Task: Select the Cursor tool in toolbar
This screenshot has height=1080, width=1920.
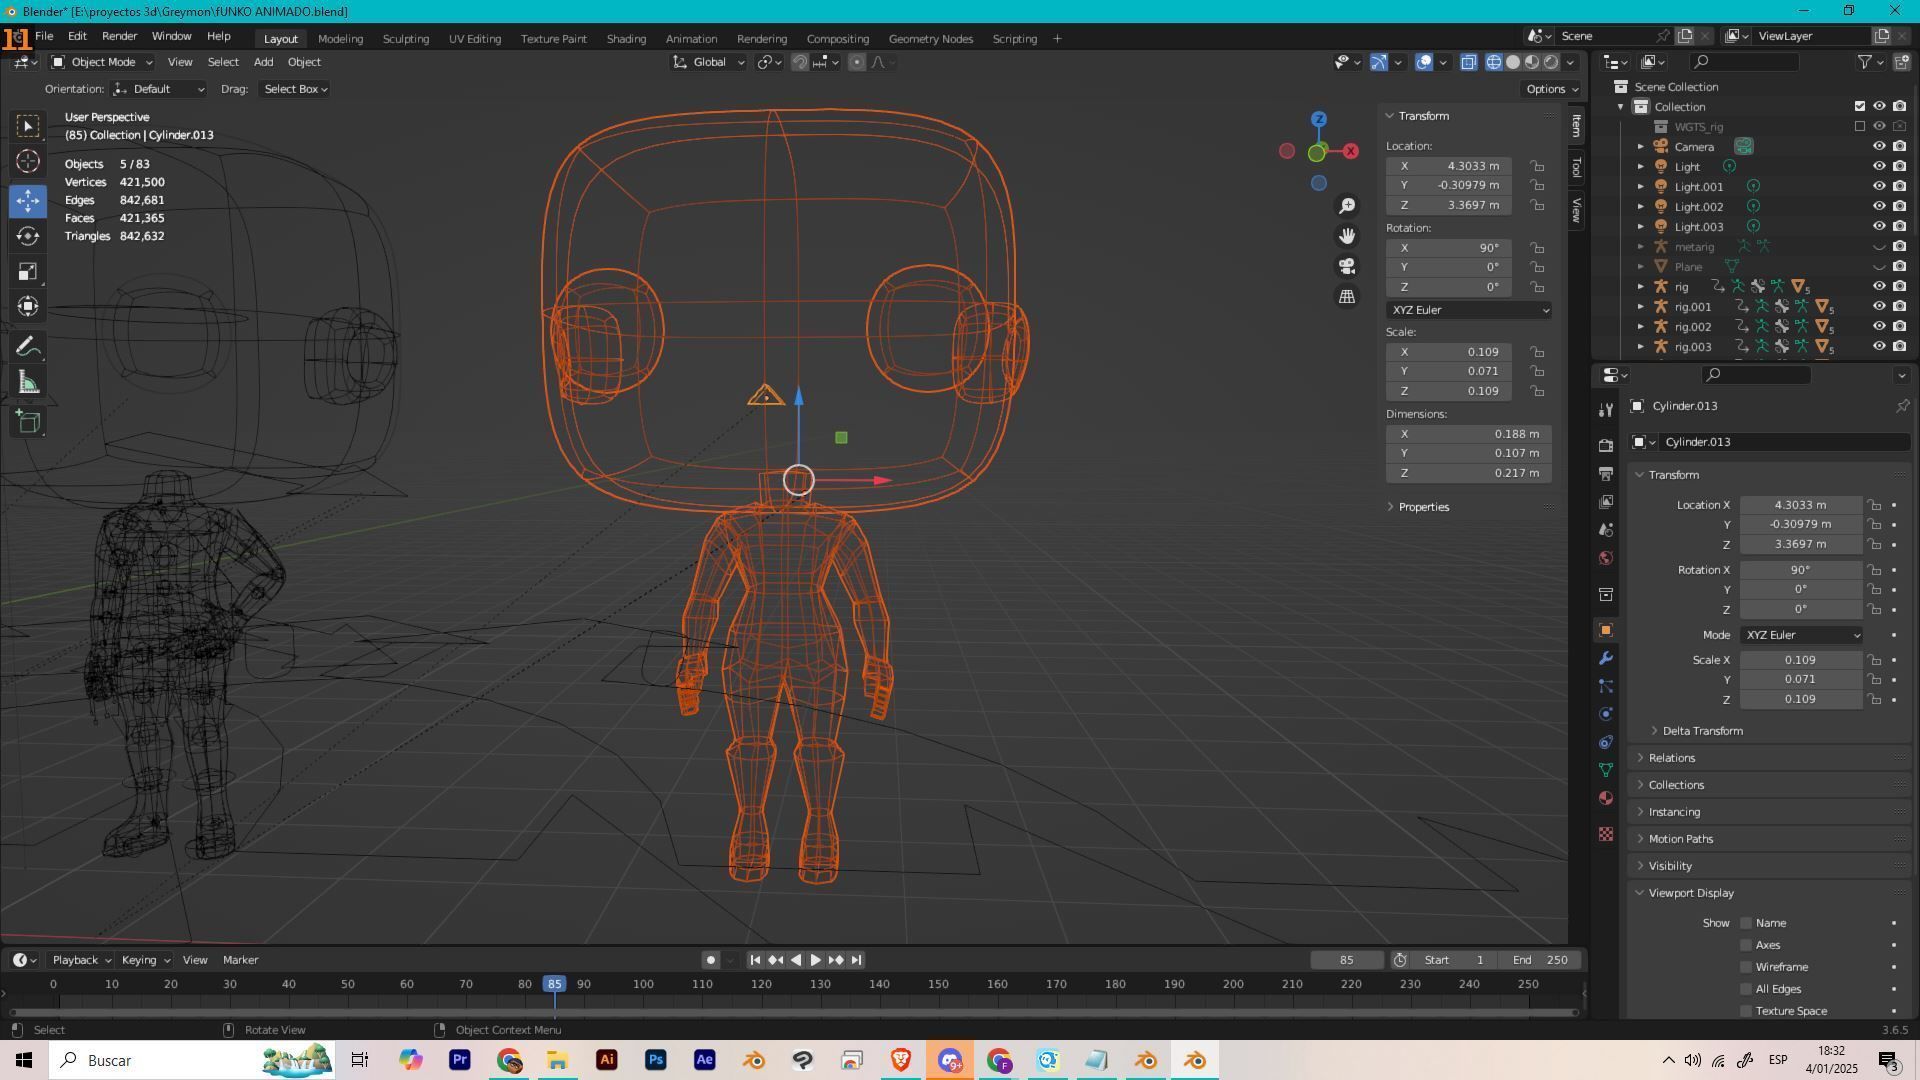Action: tap(28, 162)
